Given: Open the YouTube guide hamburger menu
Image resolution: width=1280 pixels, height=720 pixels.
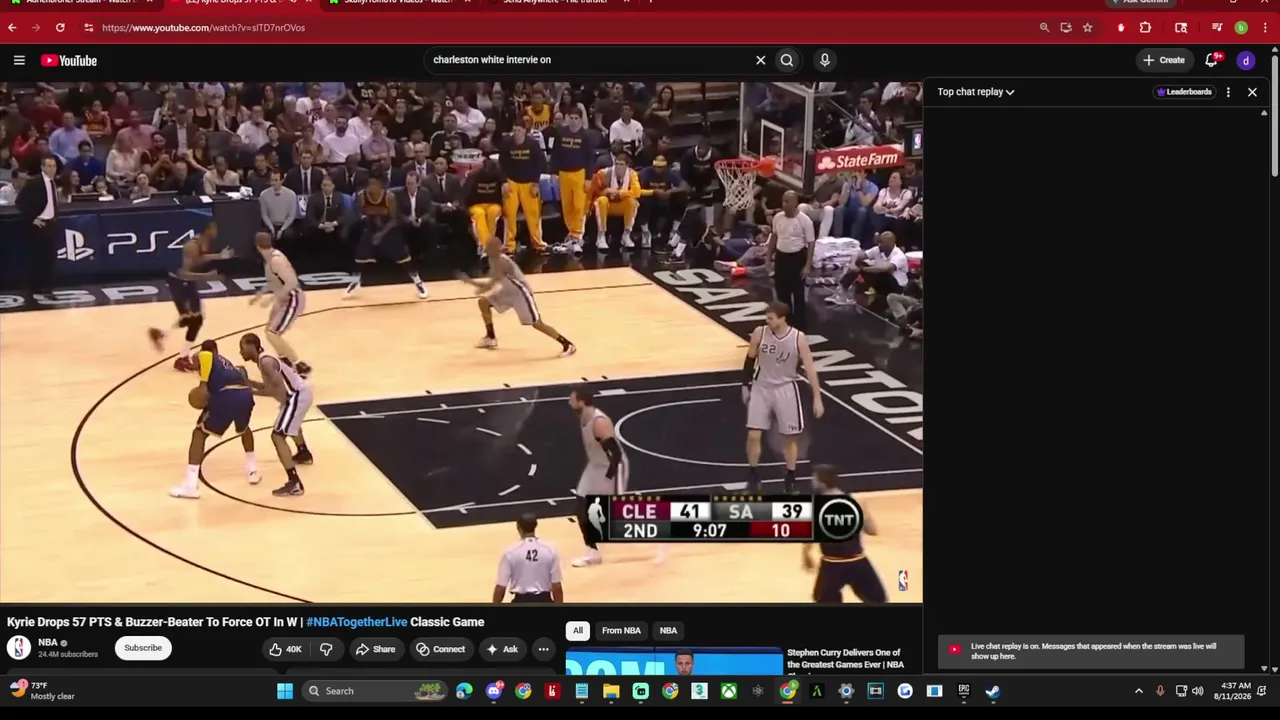Looking at the screenshot, I should [19, 60].
